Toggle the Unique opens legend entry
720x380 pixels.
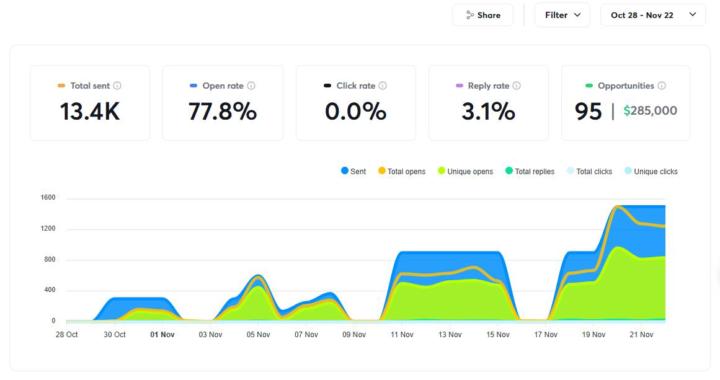(x=465, y=171)
